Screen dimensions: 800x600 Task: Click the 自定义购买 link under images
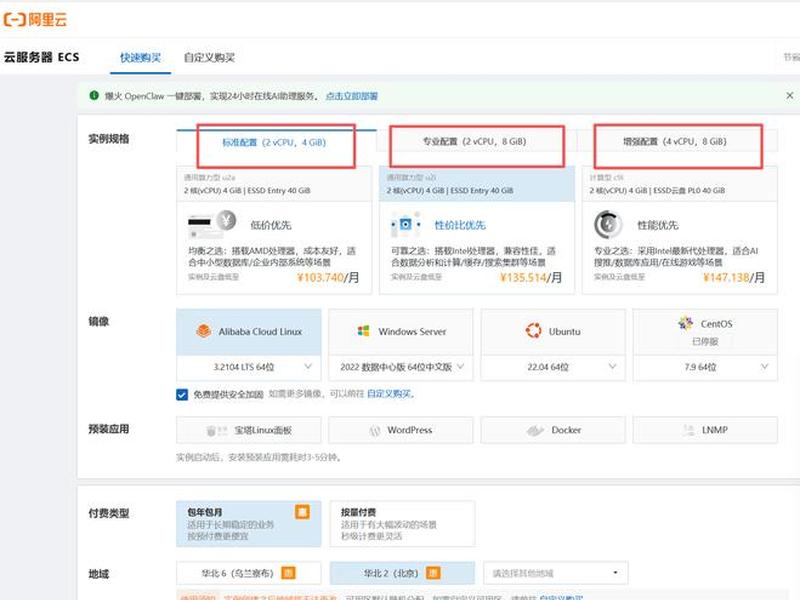point(389,394)
